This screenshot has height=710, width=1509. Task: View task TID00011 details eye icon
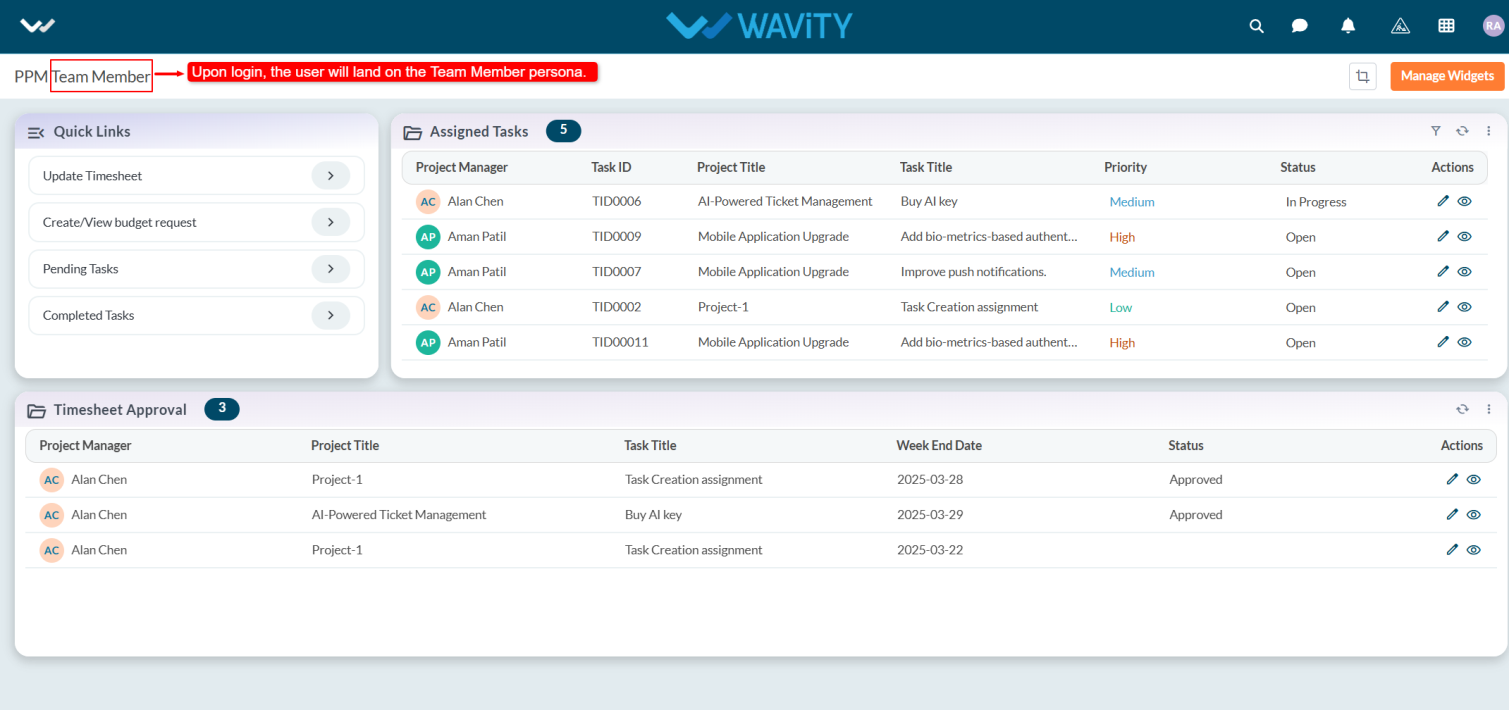tap(1464, 341)
